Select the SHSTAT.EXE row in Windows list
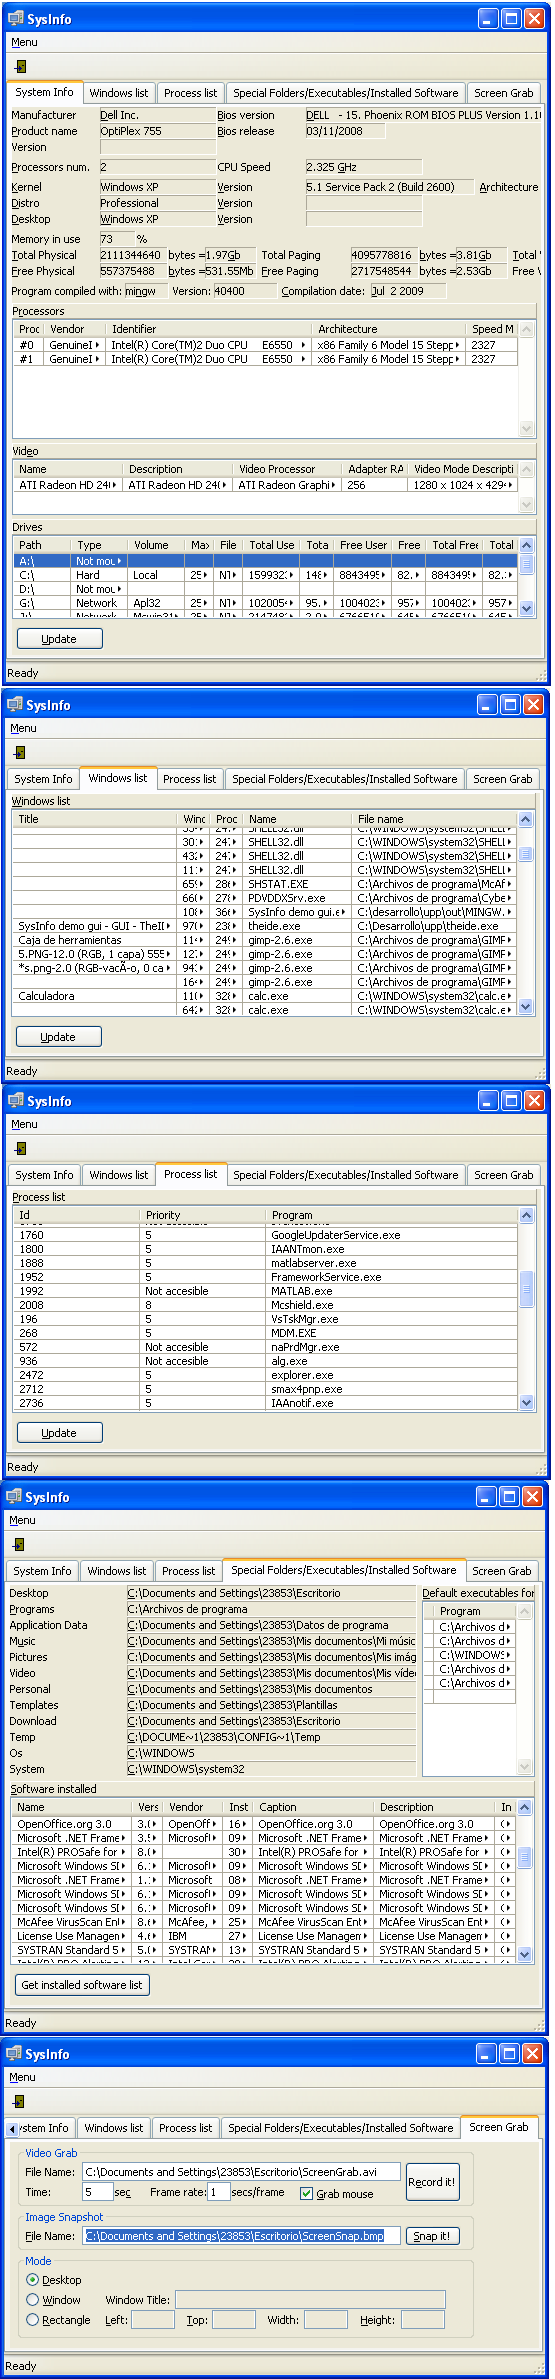Viewport: 555px width, 2379px height. (264, 884)
